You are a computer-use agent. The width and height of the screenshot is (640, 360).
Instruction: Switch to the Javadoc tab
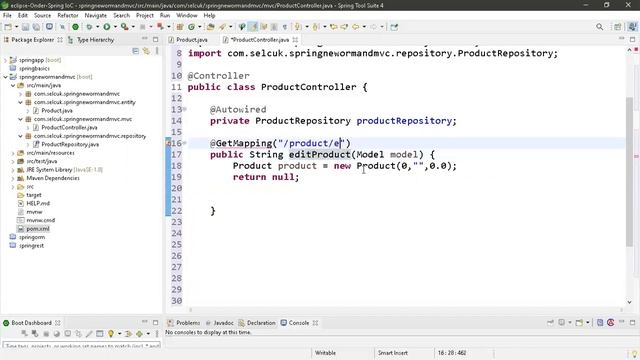click(x=220, y=323)
